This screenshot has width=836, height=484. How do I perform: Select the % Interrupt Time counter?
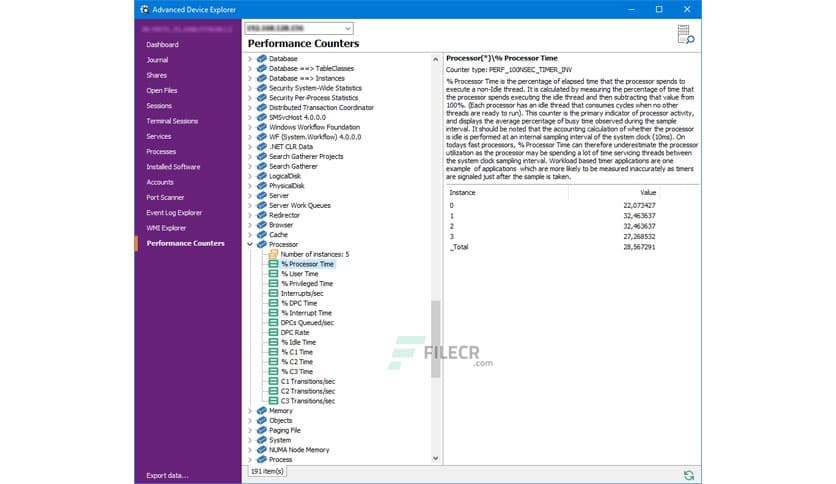click(x=307, y=313)
